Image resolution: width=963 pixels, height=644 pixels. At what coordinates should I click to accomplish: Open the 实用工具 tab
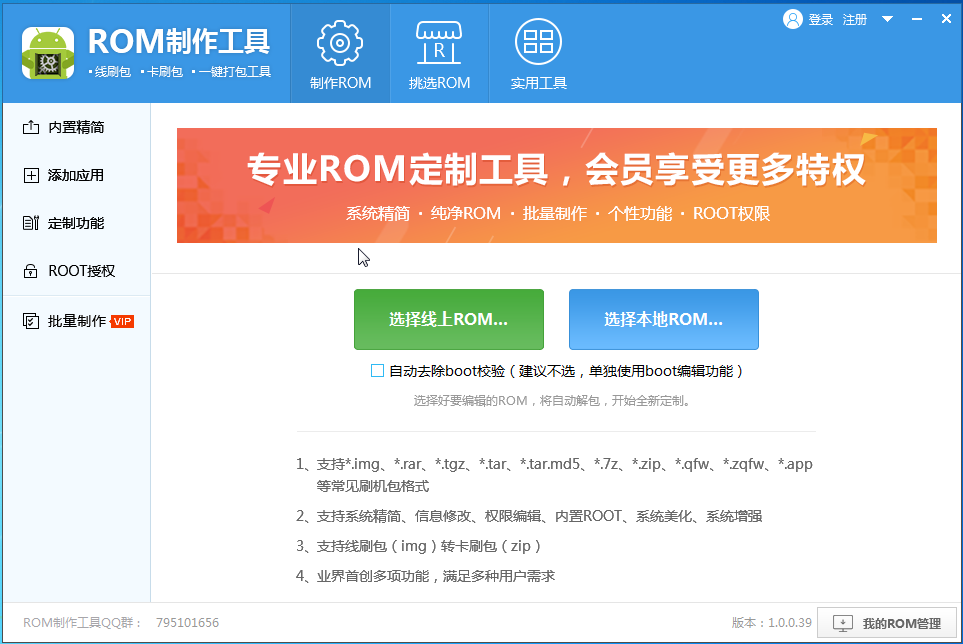point(539,54)
